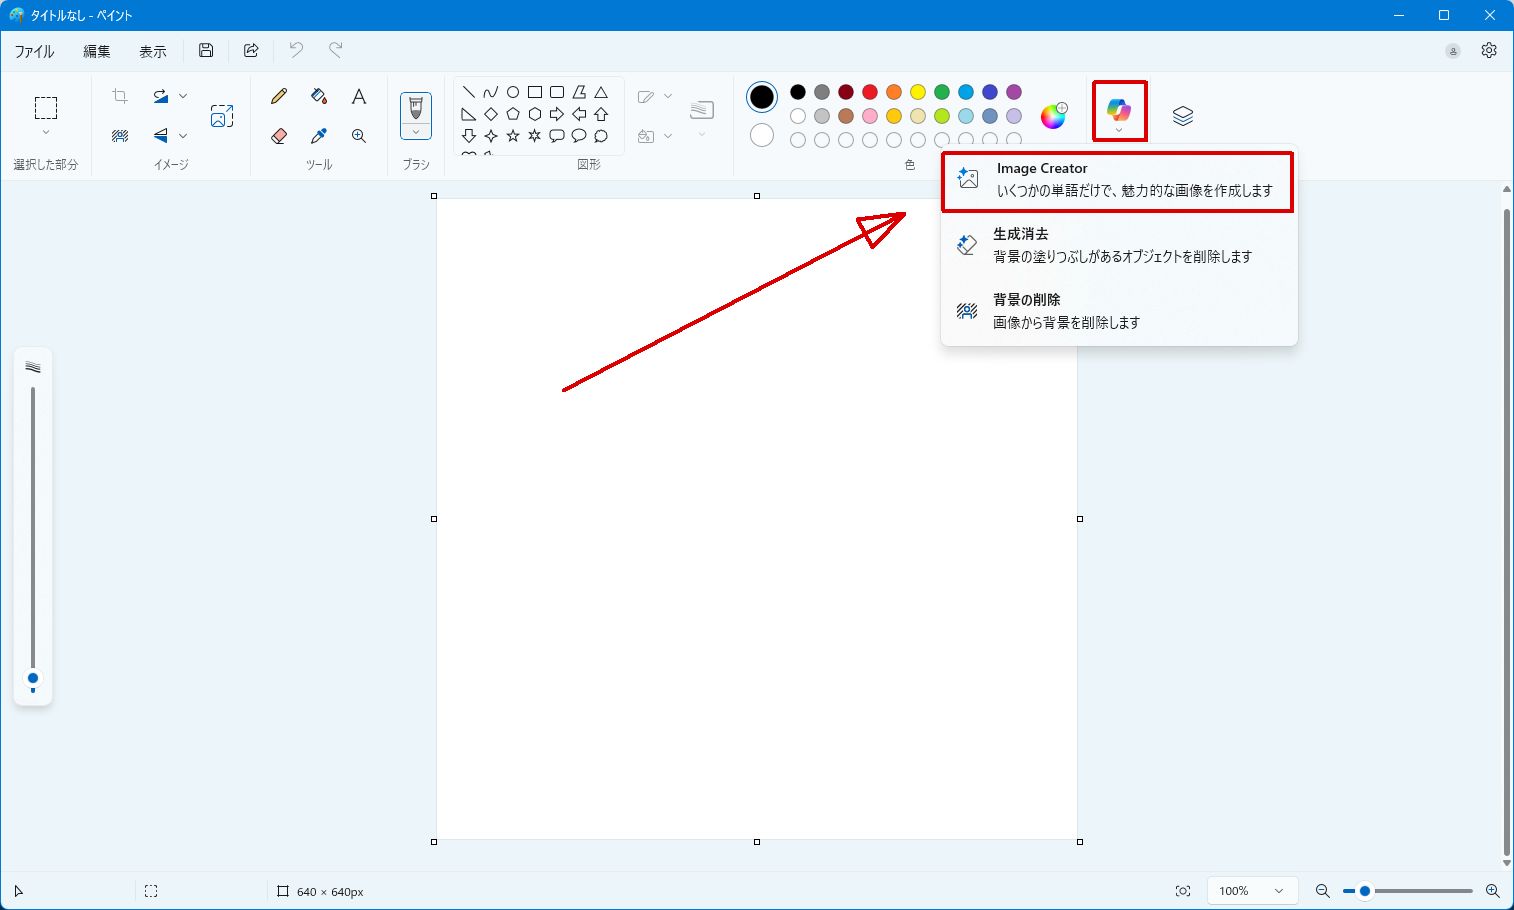Expand the Rotate options chevron

coord(183,96)
